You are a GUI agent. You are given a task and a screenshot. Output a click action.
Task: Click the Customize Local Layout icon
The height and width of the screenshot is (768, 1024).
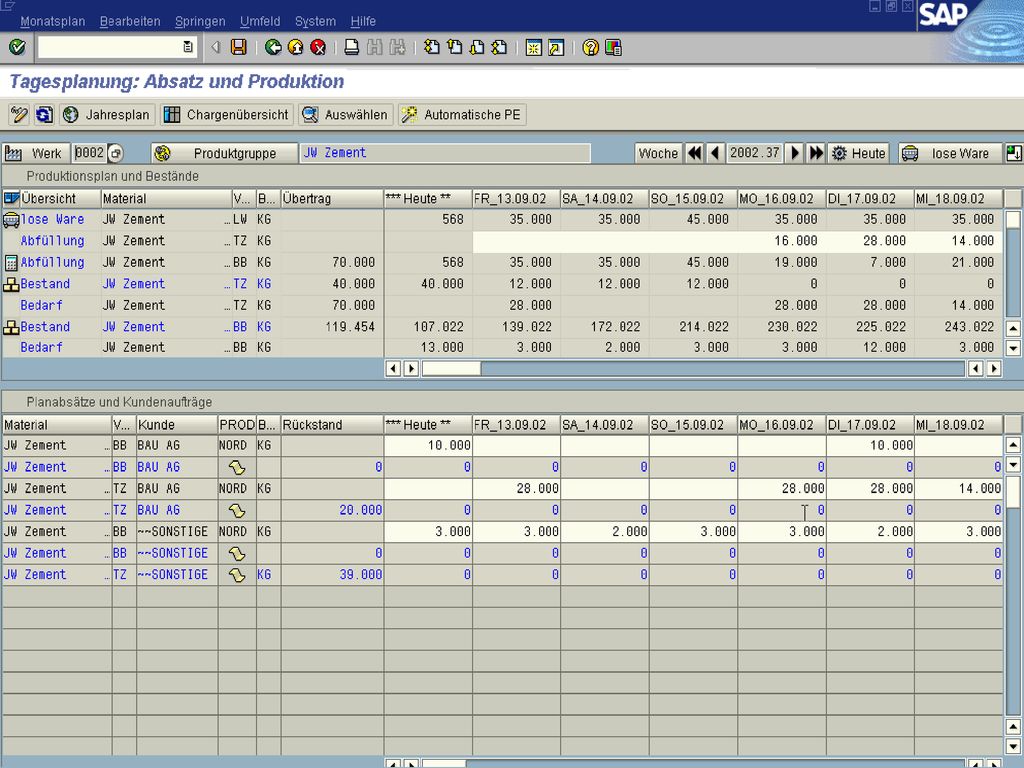[613, 48]
